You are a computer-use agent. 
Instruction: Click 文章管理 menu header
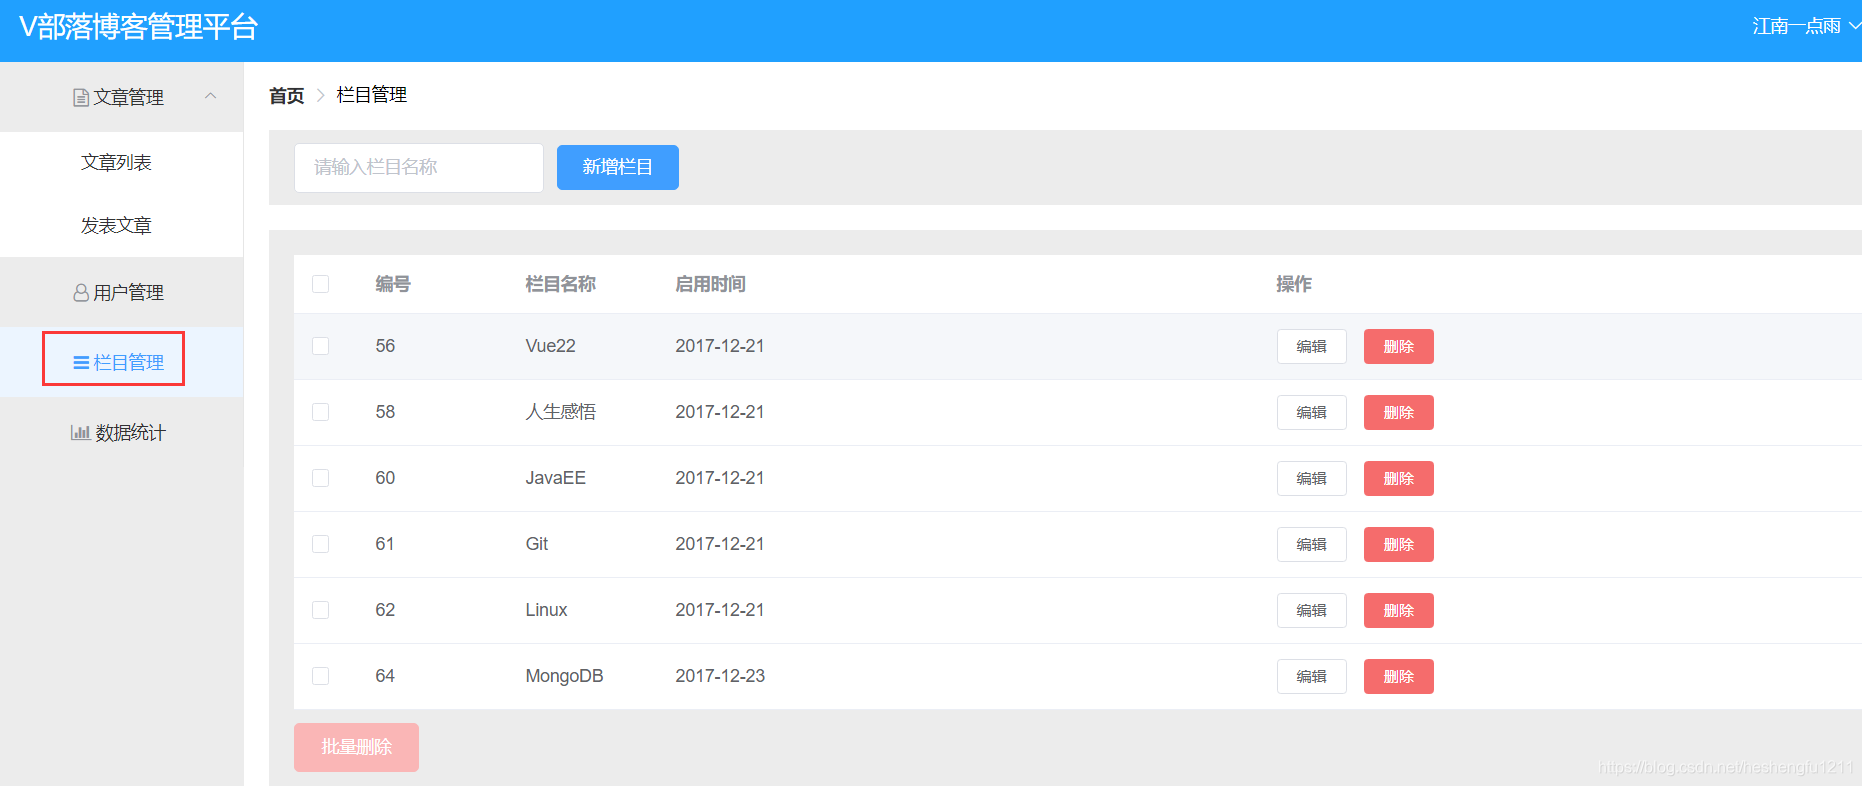tap(121, 97)
